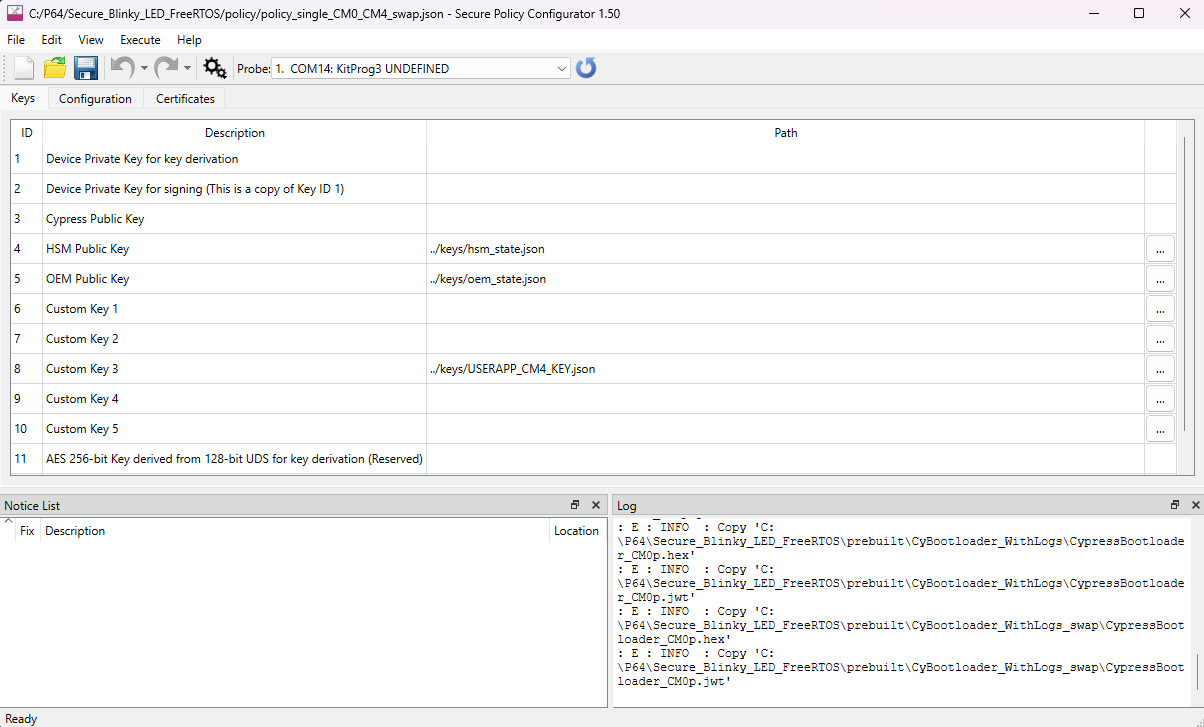Browse path for Custom Key 4
Screen dimensions: 1204x727
tap(1160, 399)
